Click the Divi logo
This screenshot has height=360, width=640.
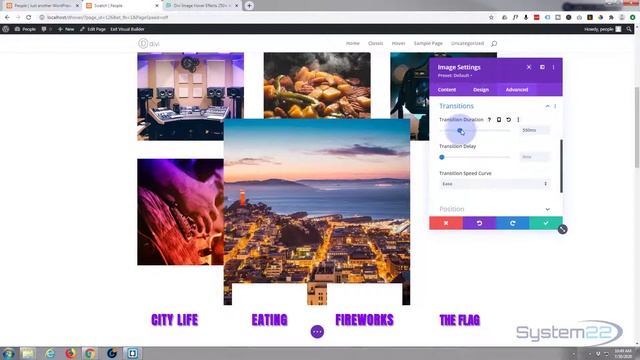[149, 43]
